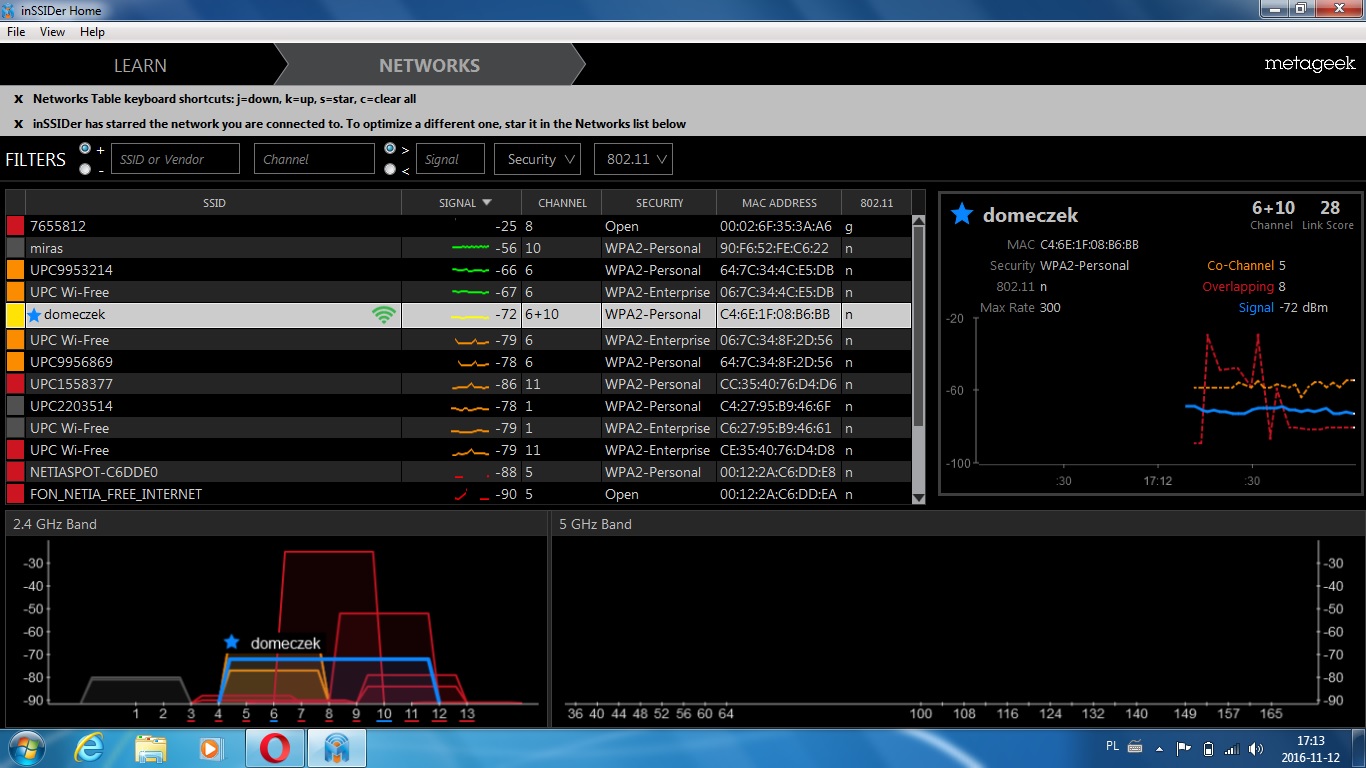The image size is (1366, 768).
Task: Show hidden system tray icons
Action: pos(1160,748)
